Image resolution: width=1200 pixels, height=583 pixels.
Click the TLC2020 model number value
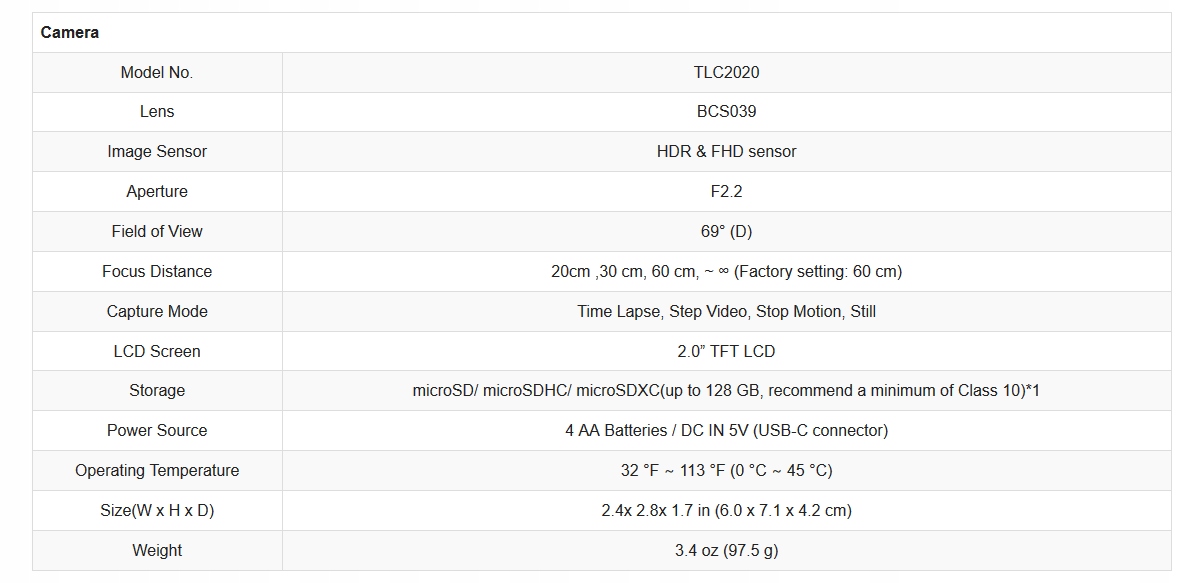click(x=726, y=72)
